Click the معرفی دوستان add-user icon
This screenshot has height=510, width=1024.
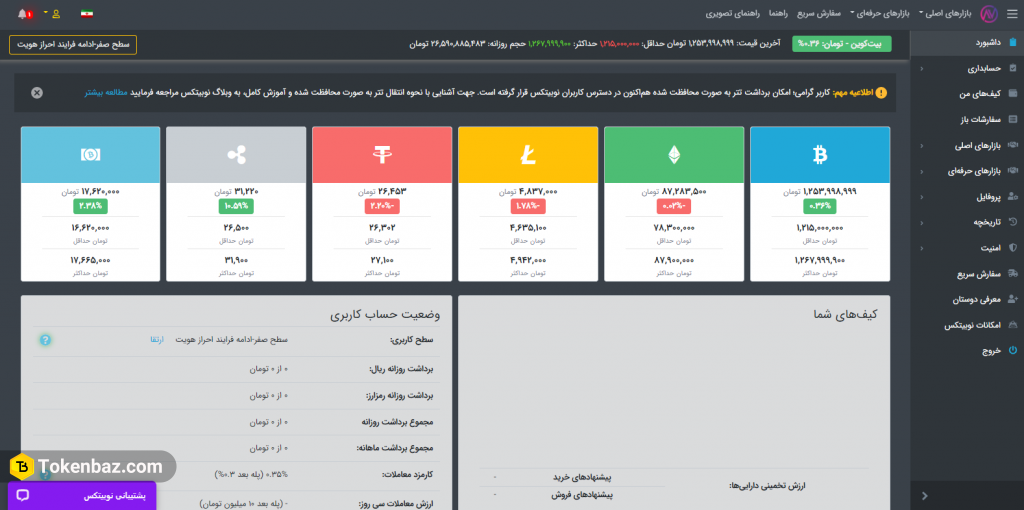click(x=1012, y=299)
